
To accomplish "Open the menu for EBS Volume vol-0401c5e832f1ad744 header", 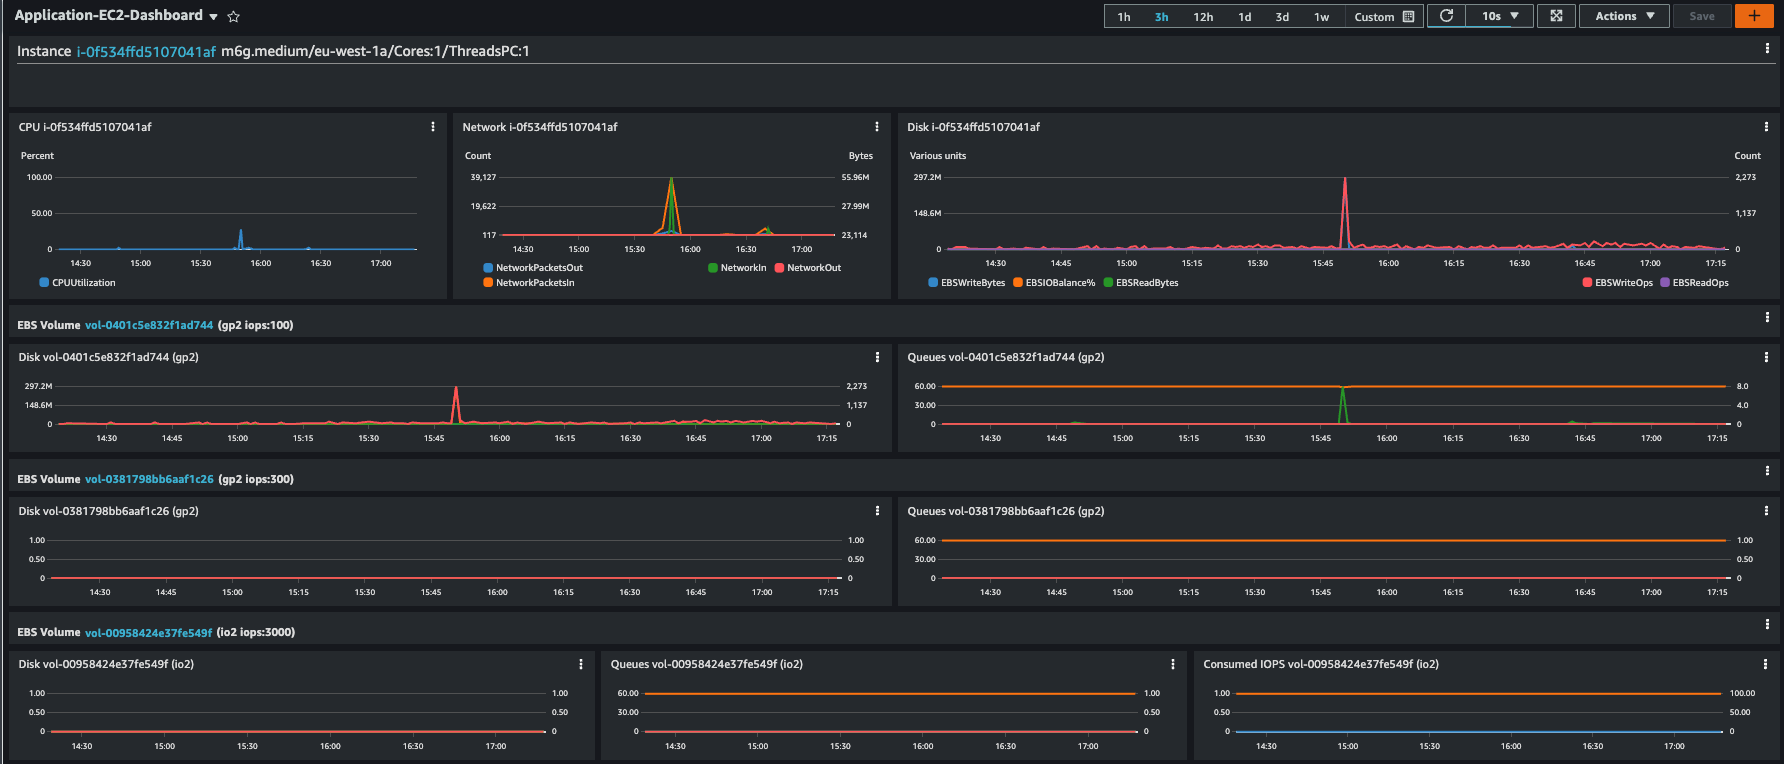I will [1767, 317].
